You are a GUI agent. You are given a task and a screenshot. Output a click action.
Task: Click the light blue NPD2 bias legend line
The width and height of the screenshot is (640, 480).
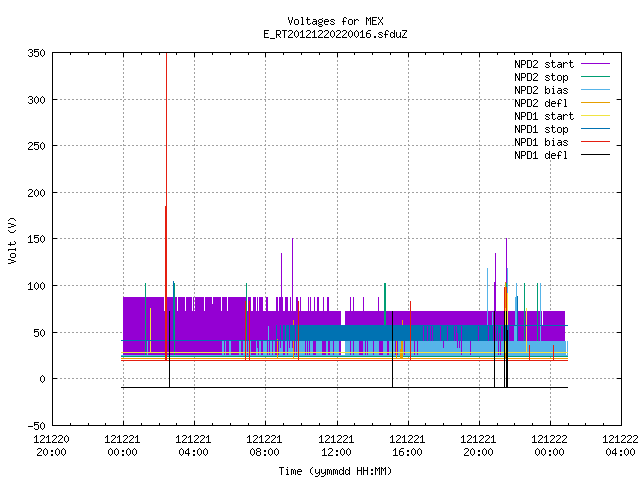[595, 89]
